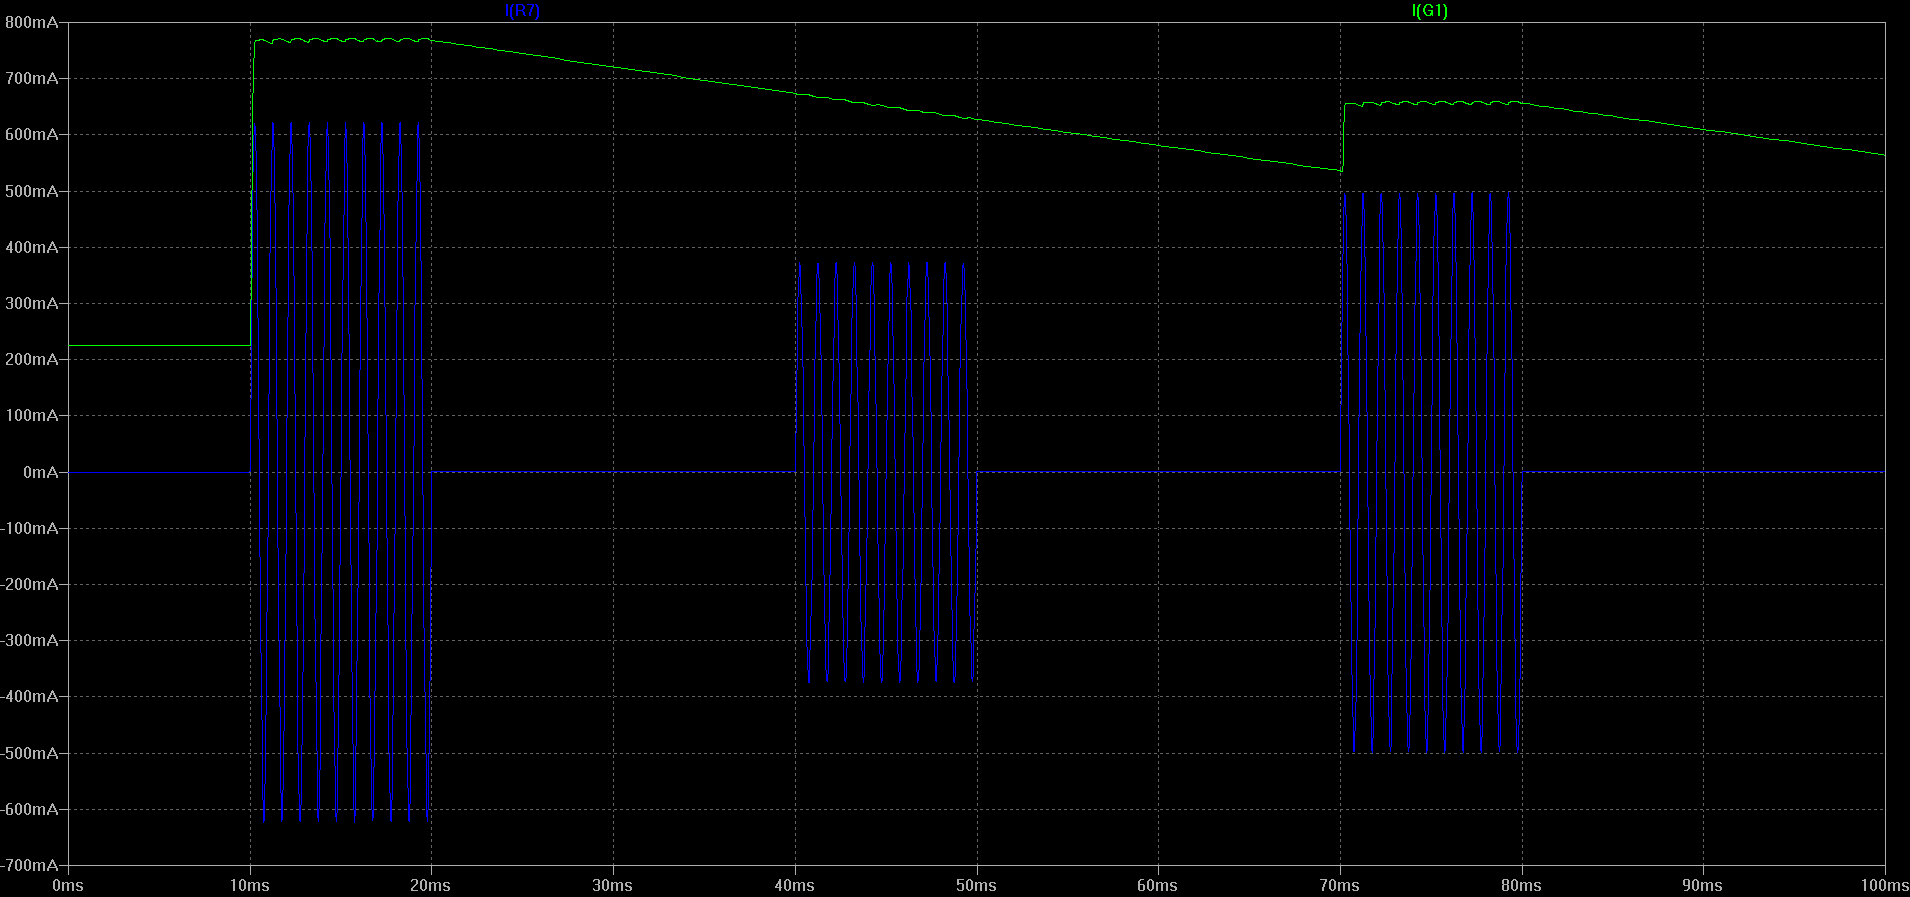Click the 40ms time axis label
This screenshot has height=897, width=1910.
pyautogui.click(x=795, y=885)
